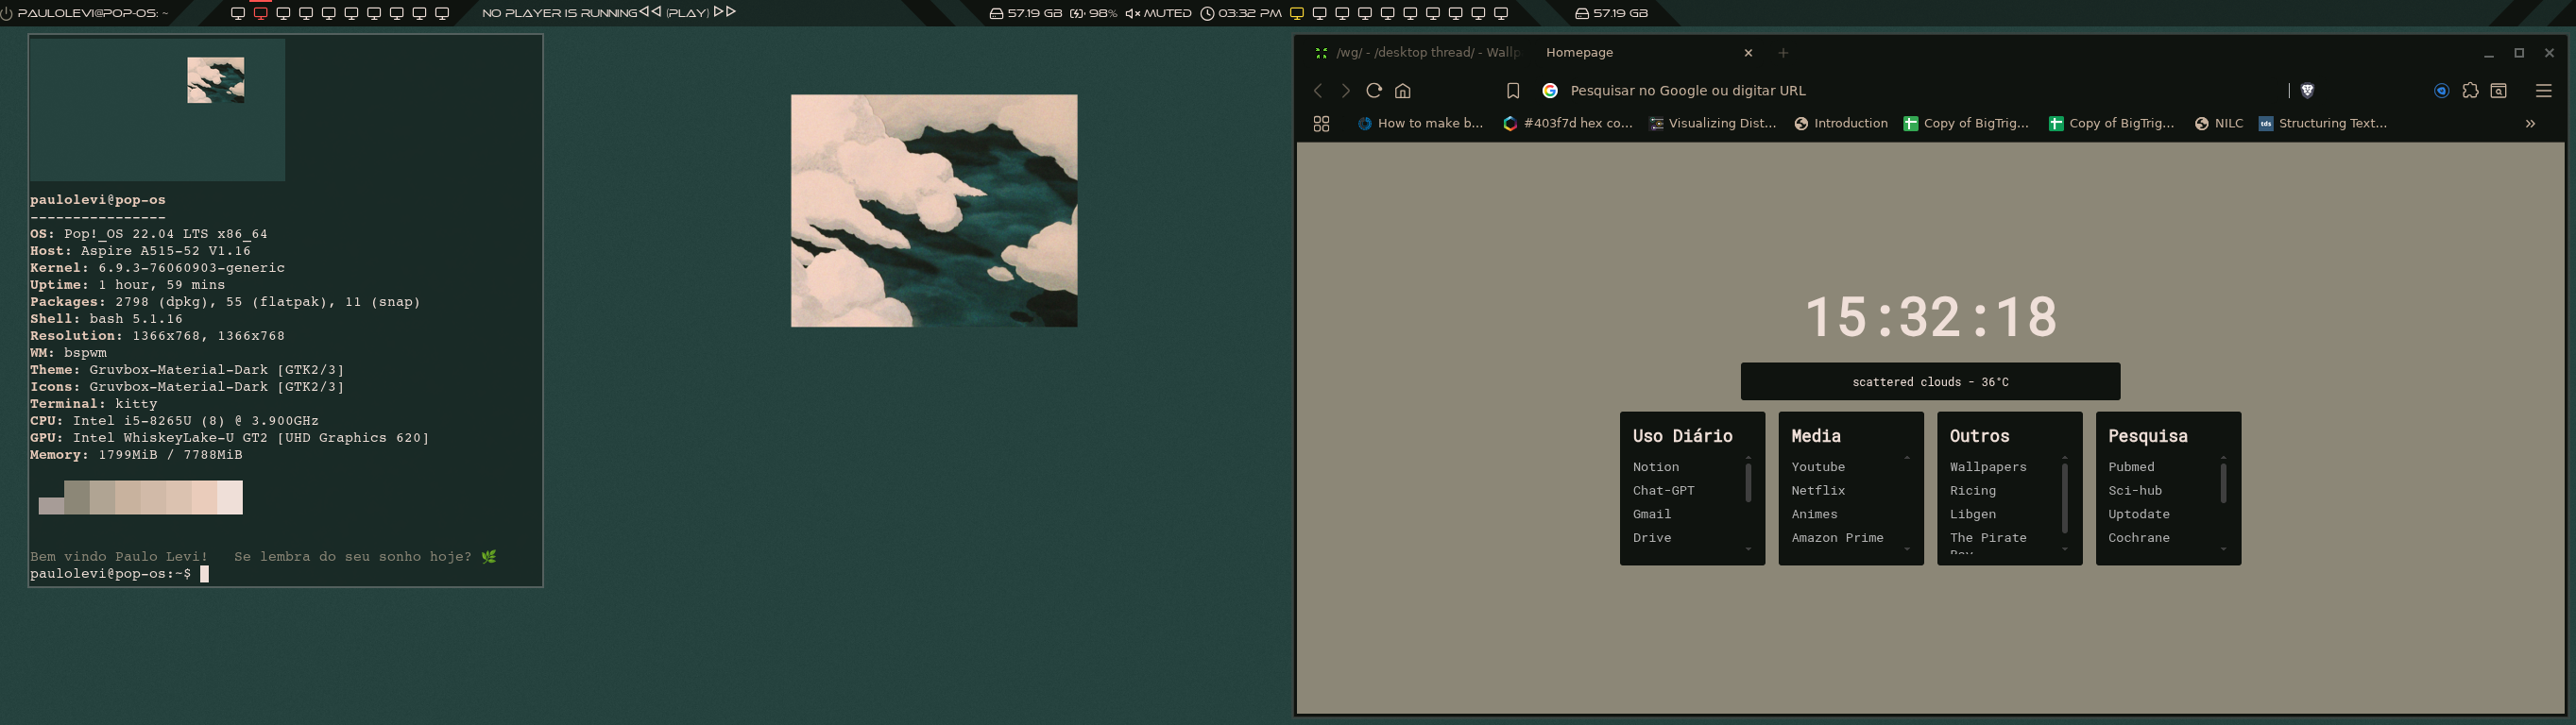Reload the page with the refresh icon
This screenshot has height=725, width=2576.
click(x=1374, y=91)
